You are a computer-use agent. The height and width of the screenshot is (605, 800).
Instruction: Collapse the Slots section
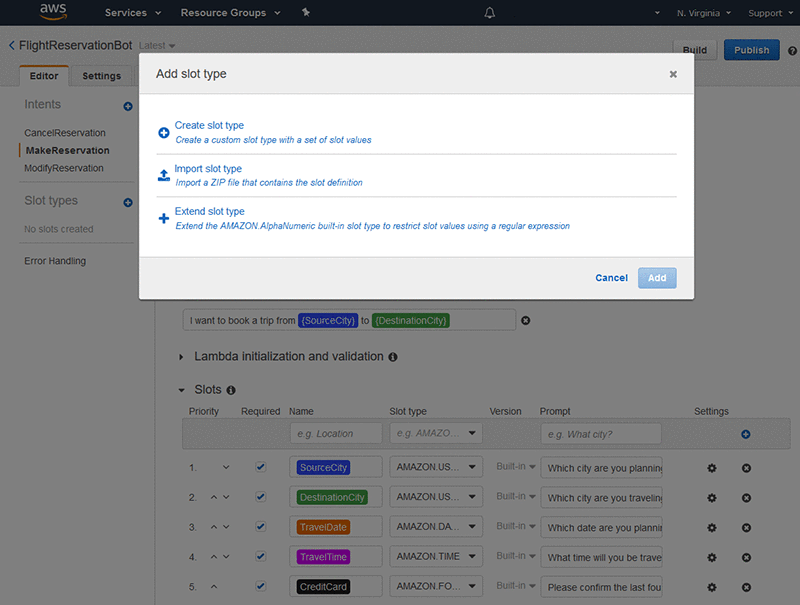pos(181,390)
